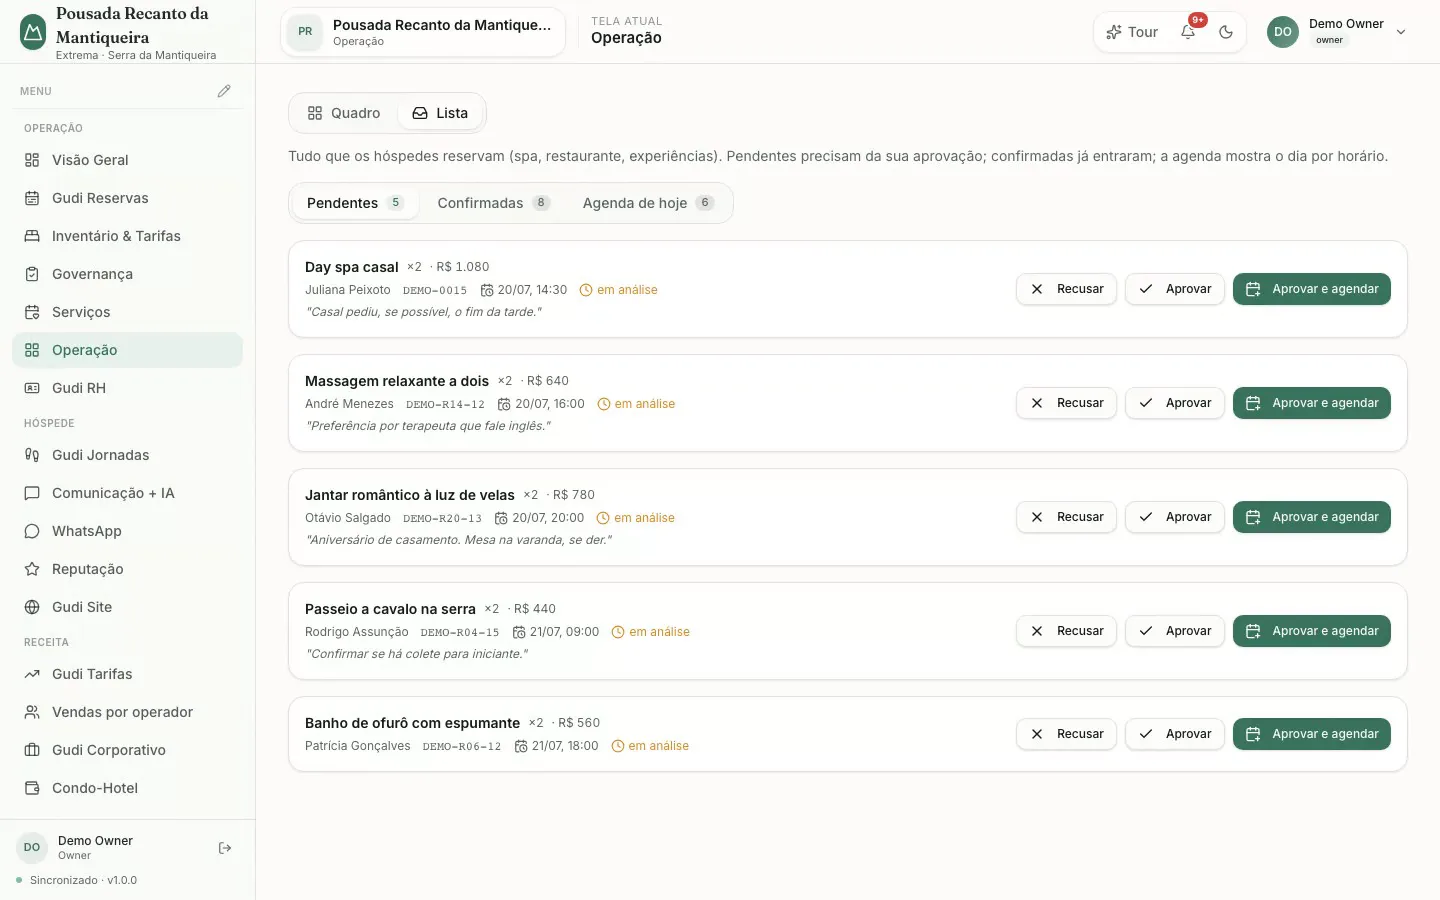The image size is (1440, 900).
Task: Aprovar e agendar Passeio a cavalo
Action: 1312,631
